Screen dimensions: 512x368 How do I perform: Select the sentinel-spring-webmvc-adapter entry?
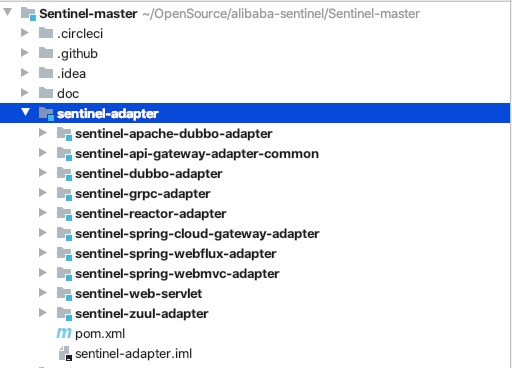click(x=177, y=274)
